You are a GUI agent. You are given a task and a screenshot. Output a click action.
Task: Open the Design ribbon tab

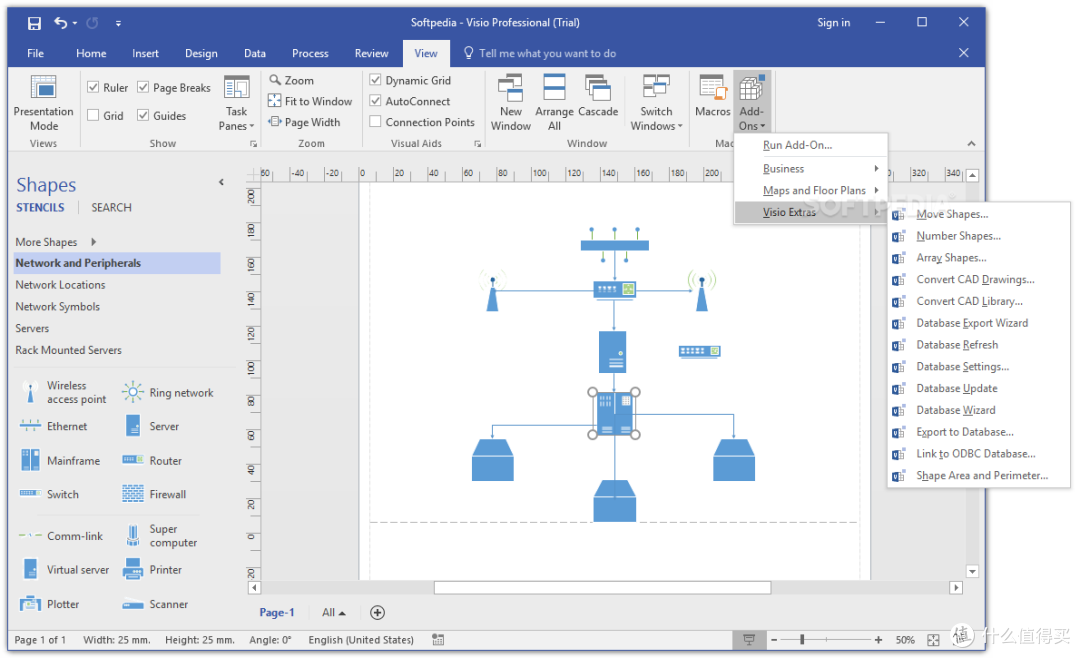point(201,53)
